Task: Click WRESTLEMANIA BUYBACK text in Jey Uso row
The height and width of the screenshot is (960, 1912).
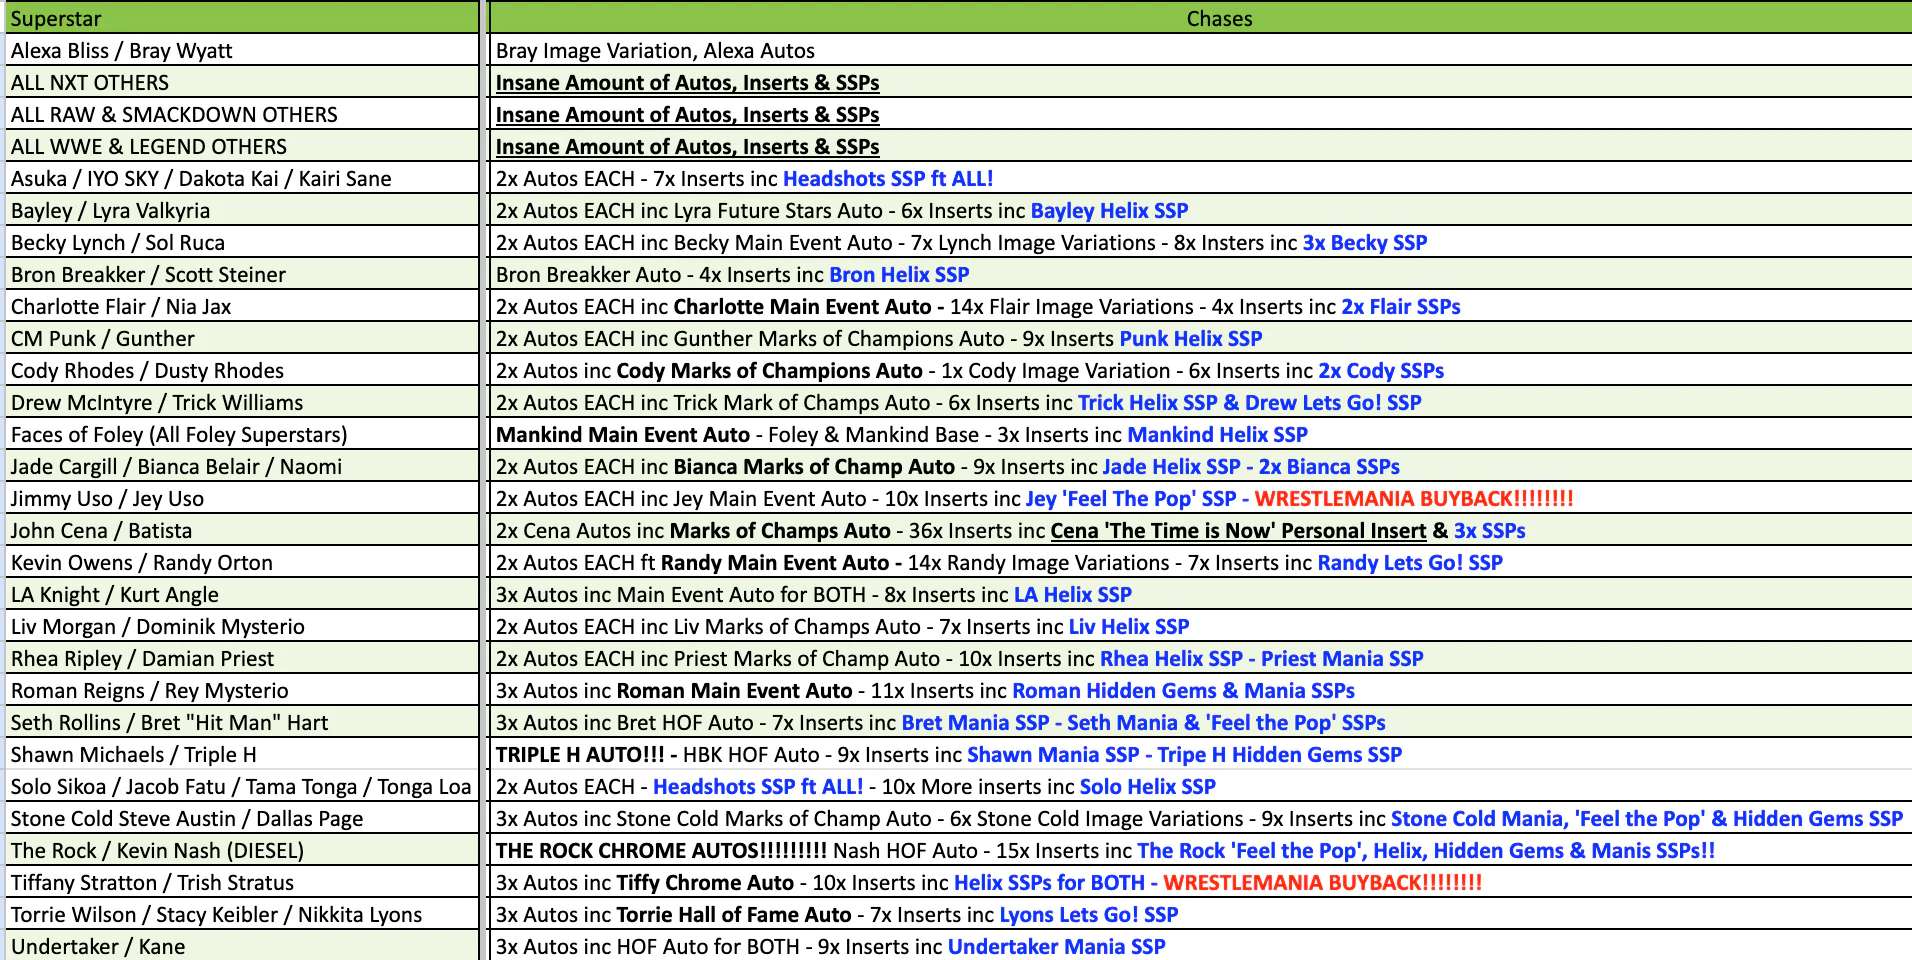Action: [1414, 499]
